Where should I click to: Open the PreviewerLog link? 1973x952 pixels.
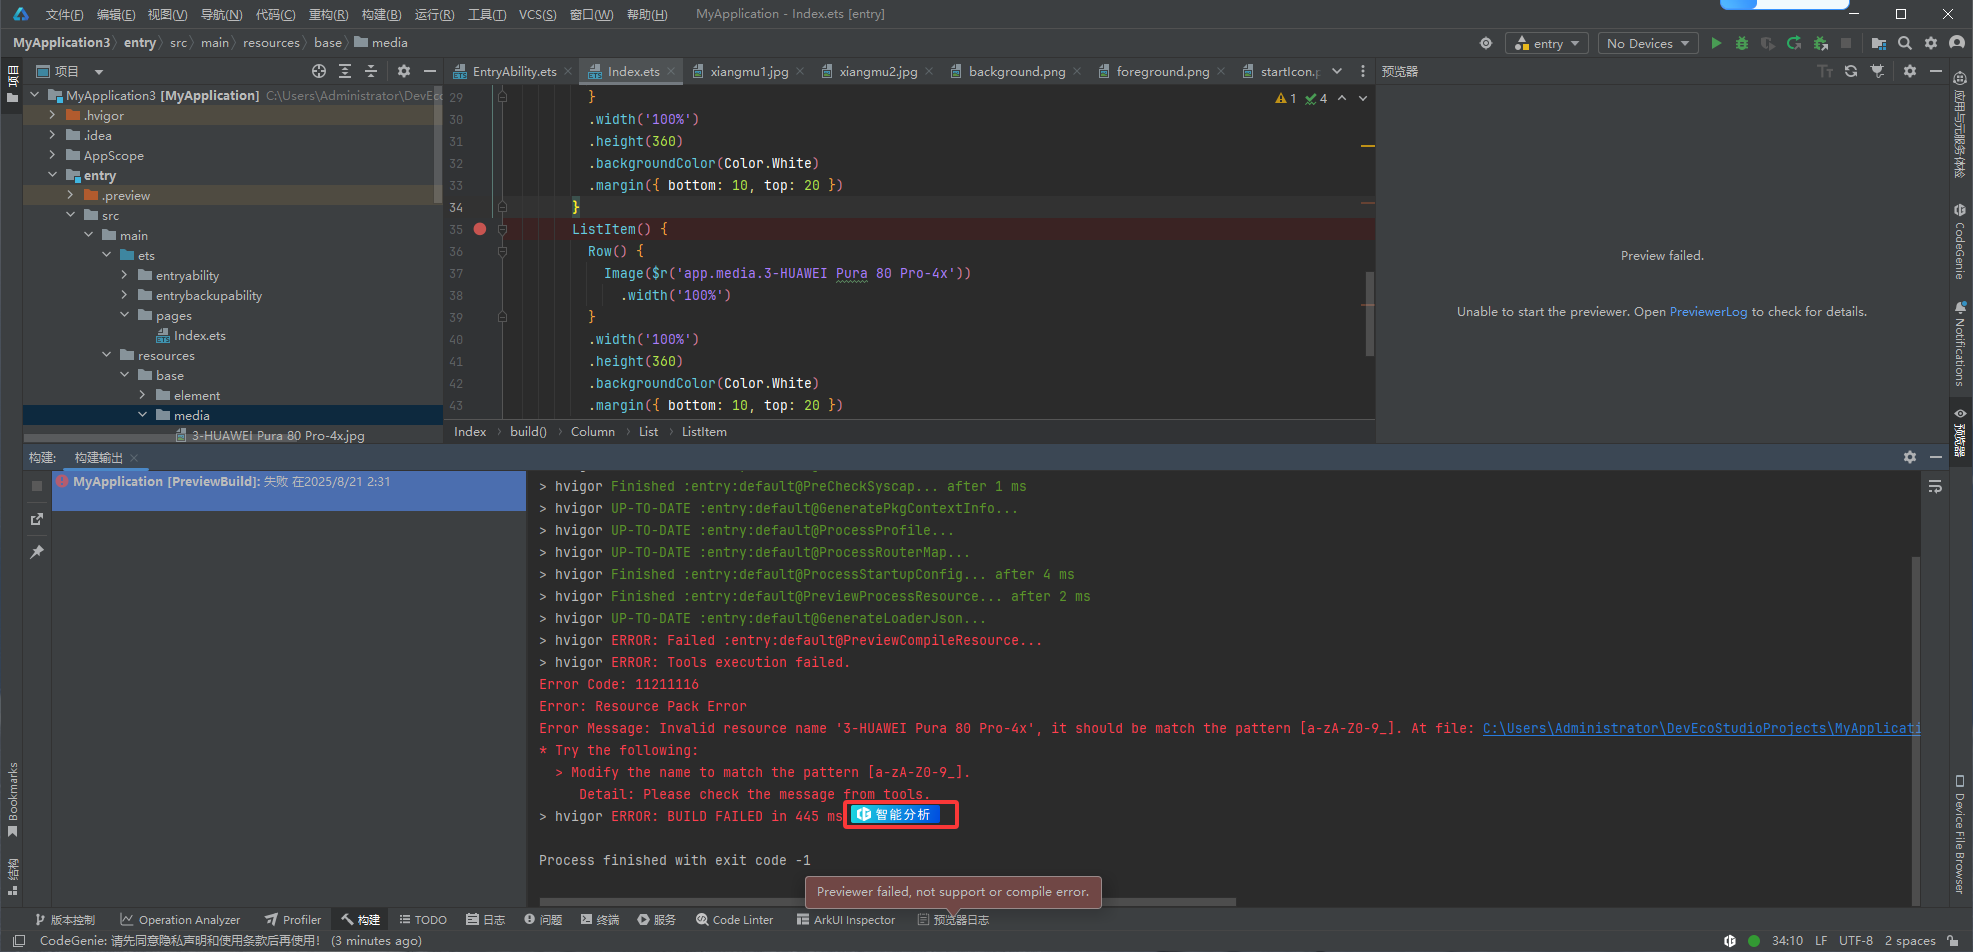1708,312
